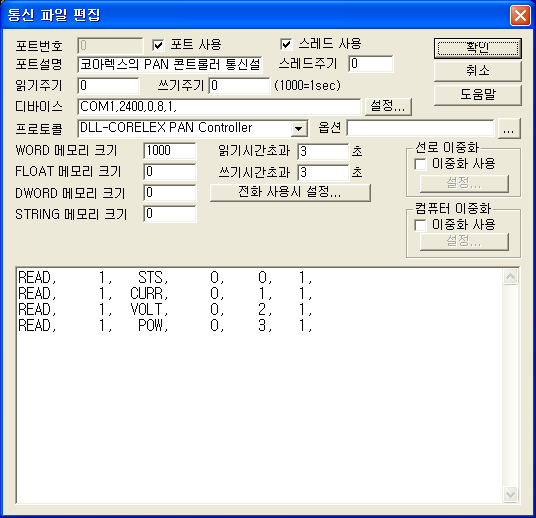Viewport: 536px width, 518px height.
Task: Click the 취소 button
Action: (x=478, y=71)
